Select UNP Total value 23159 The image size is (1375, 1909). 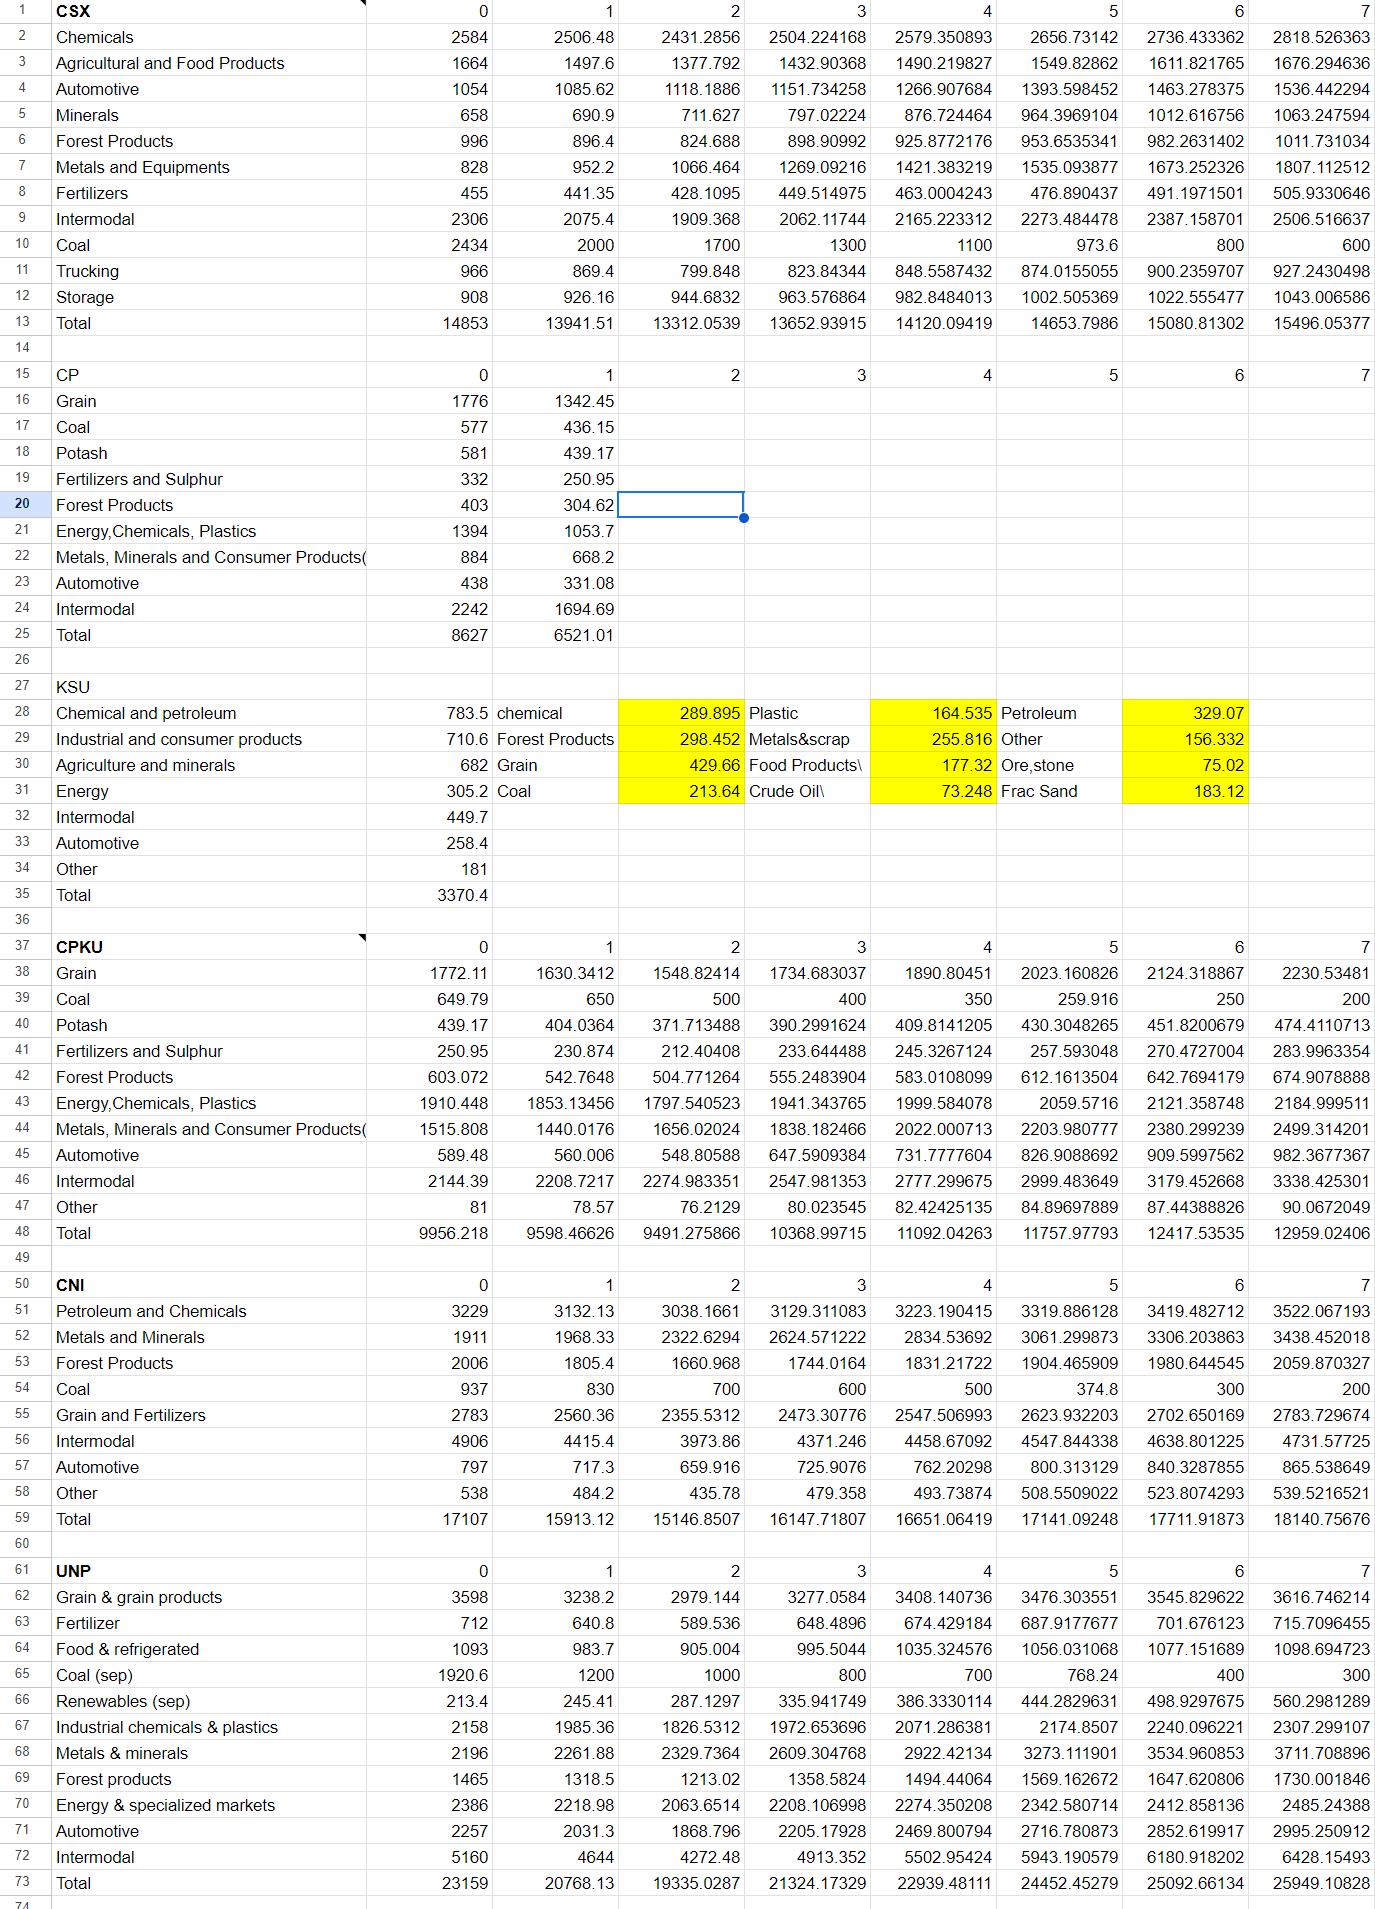430,1883
